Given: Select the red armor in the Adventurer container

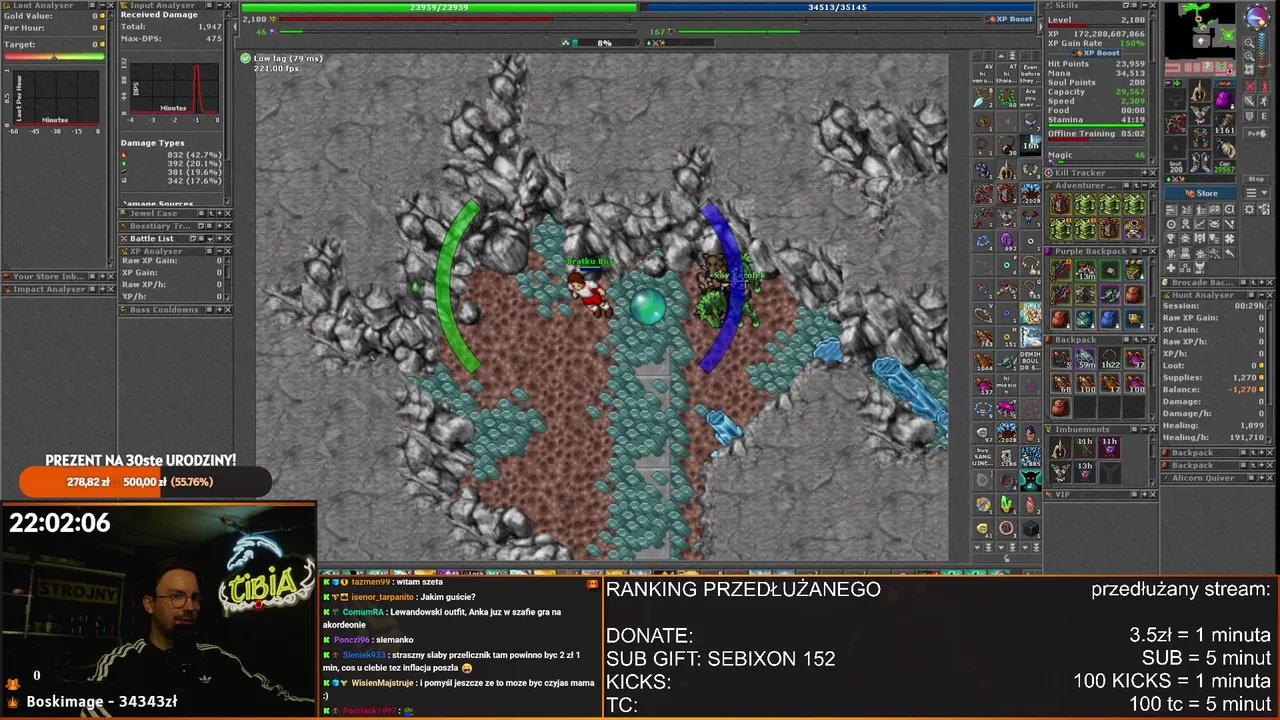Looking at the screenshot, I should (x=1060, y=205).
